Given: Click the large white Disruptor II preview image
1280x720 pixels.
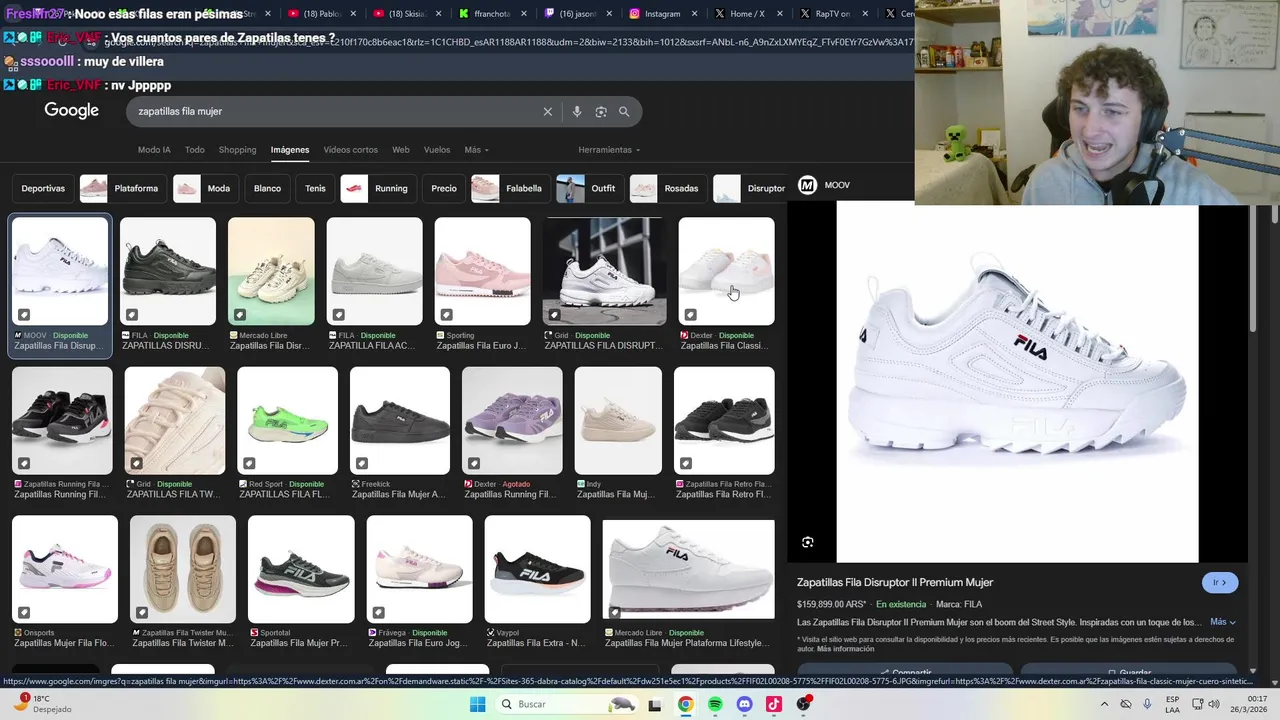Looking at the screenshot, I should (1017, 383).
